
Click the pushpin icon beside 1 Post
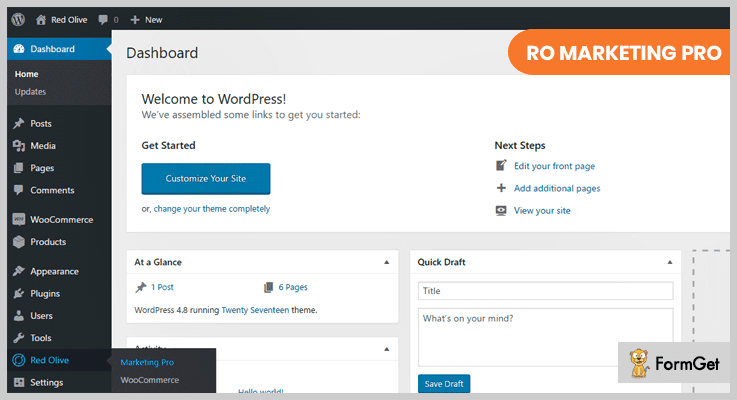(141, 287)
